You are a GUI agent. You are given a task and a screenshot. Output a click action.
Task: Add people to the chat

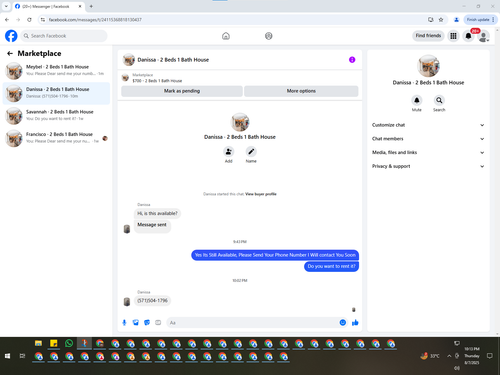[228, 152]
